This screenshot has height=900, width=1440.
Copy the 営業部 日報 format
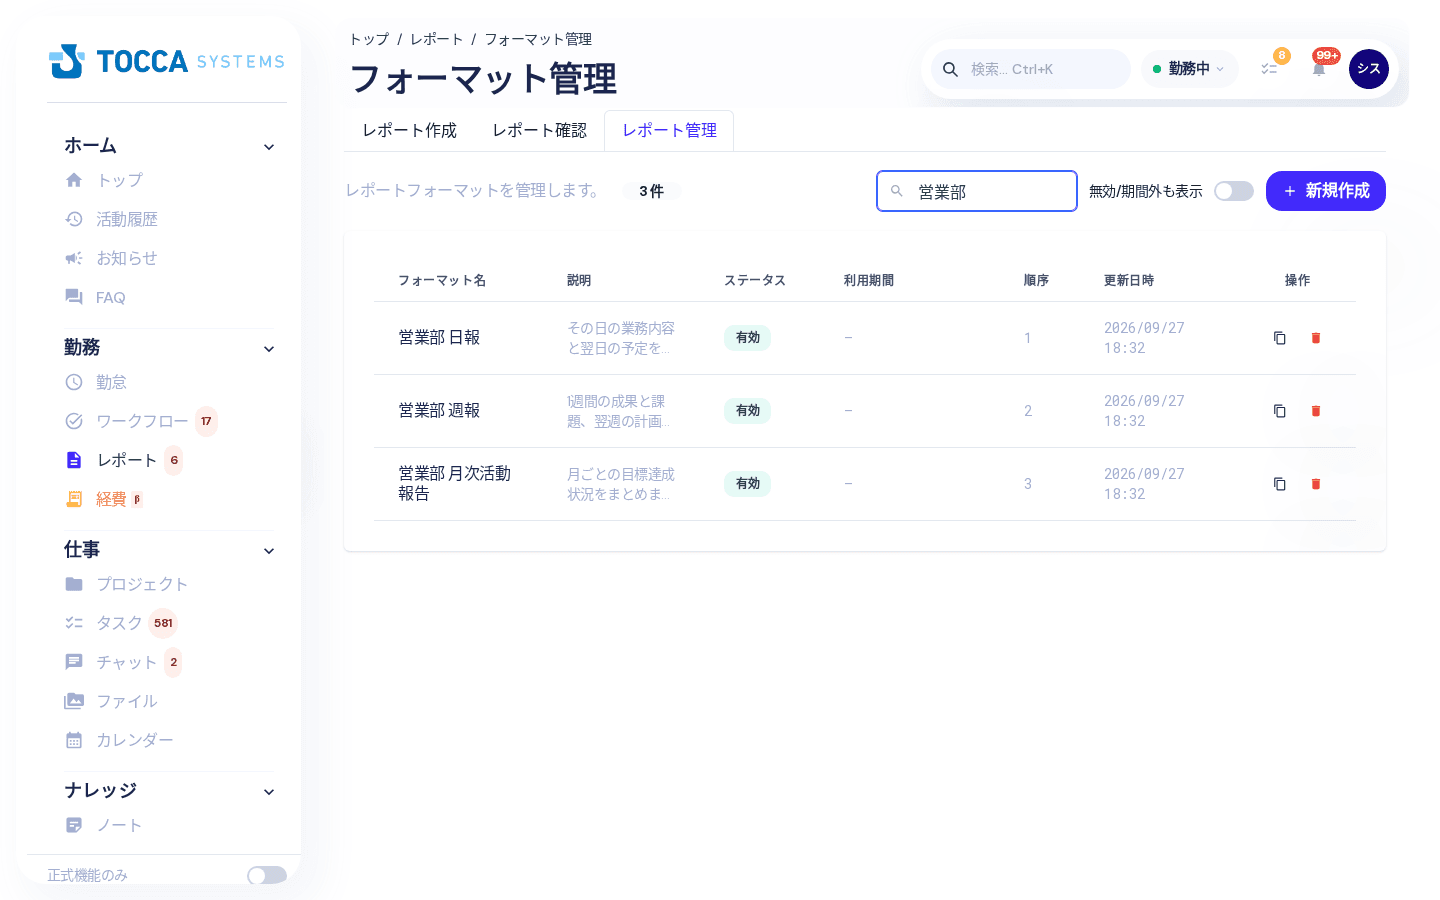click(x=1279, y=338)
